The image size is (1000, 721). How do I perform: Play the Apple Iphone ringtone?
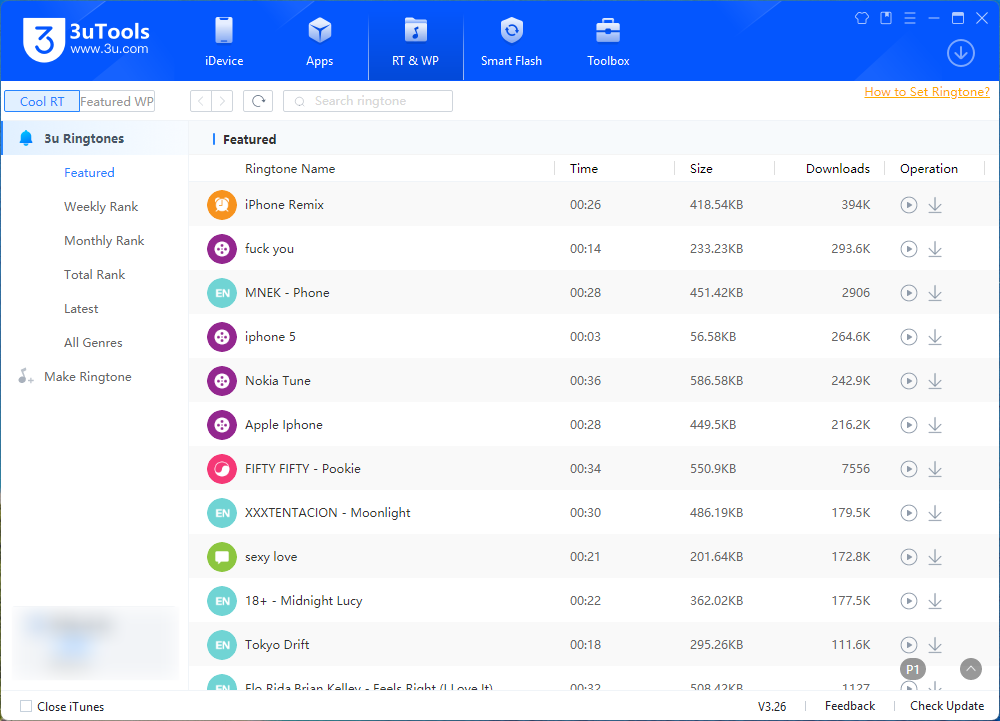click(909, 425)
